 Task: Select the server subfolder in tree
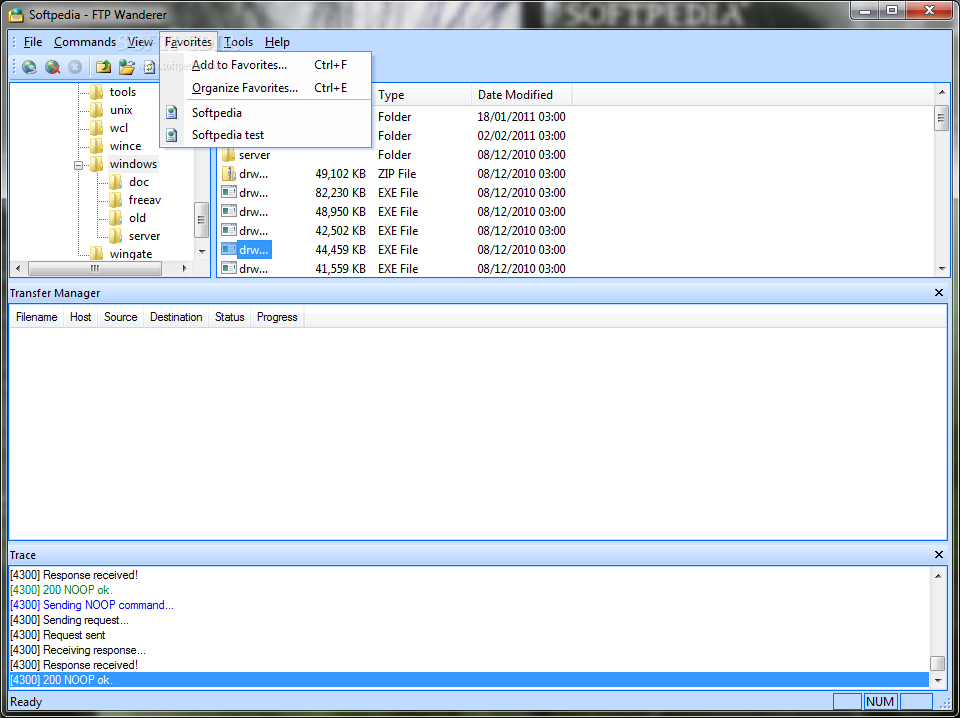[x=144, y=236]
